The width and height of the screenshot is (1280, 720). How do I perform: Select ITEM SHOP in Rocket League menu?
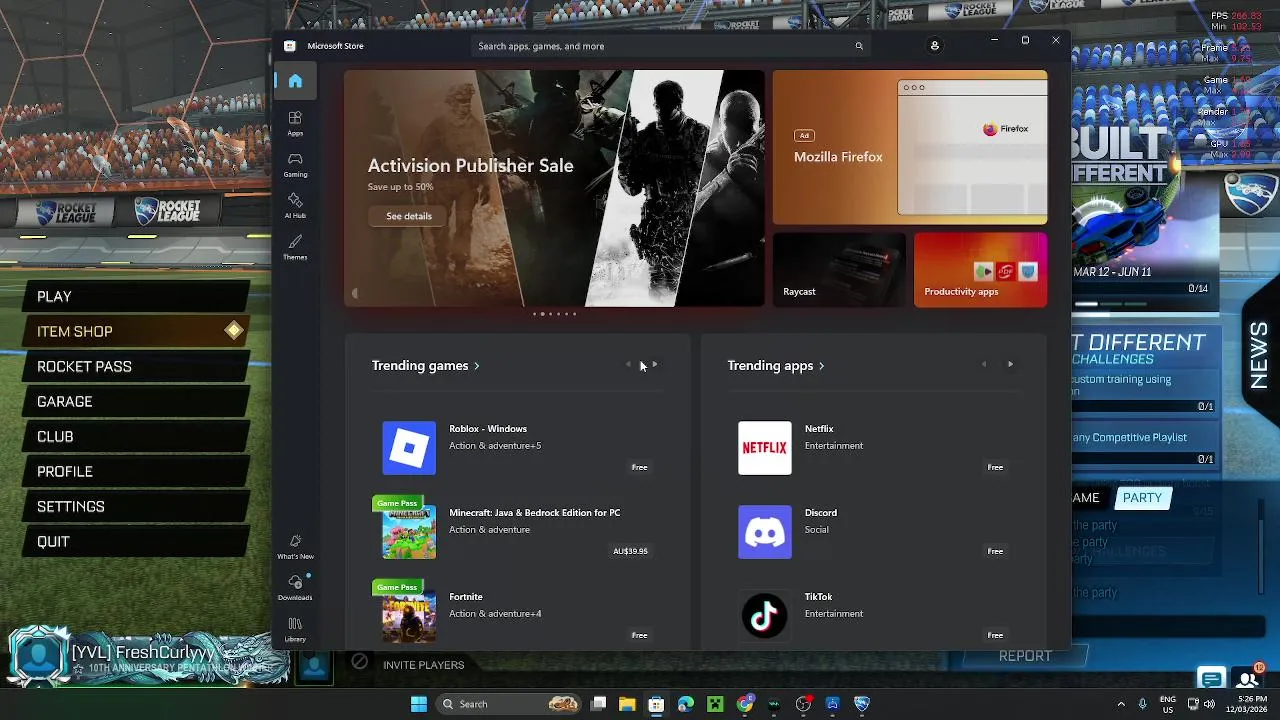pos(137,332)
